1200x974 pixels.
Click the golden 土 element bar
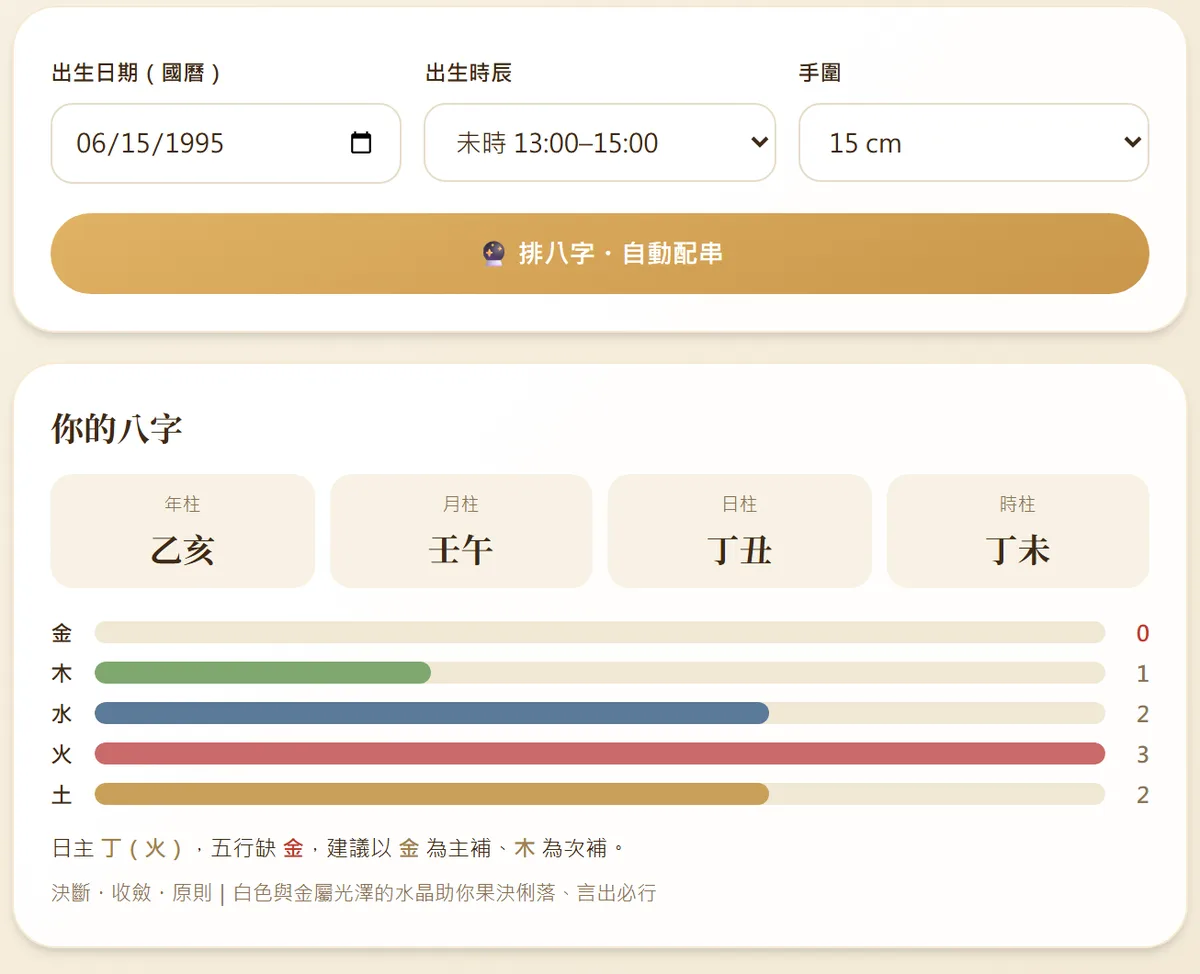click(x=432, y=794)
